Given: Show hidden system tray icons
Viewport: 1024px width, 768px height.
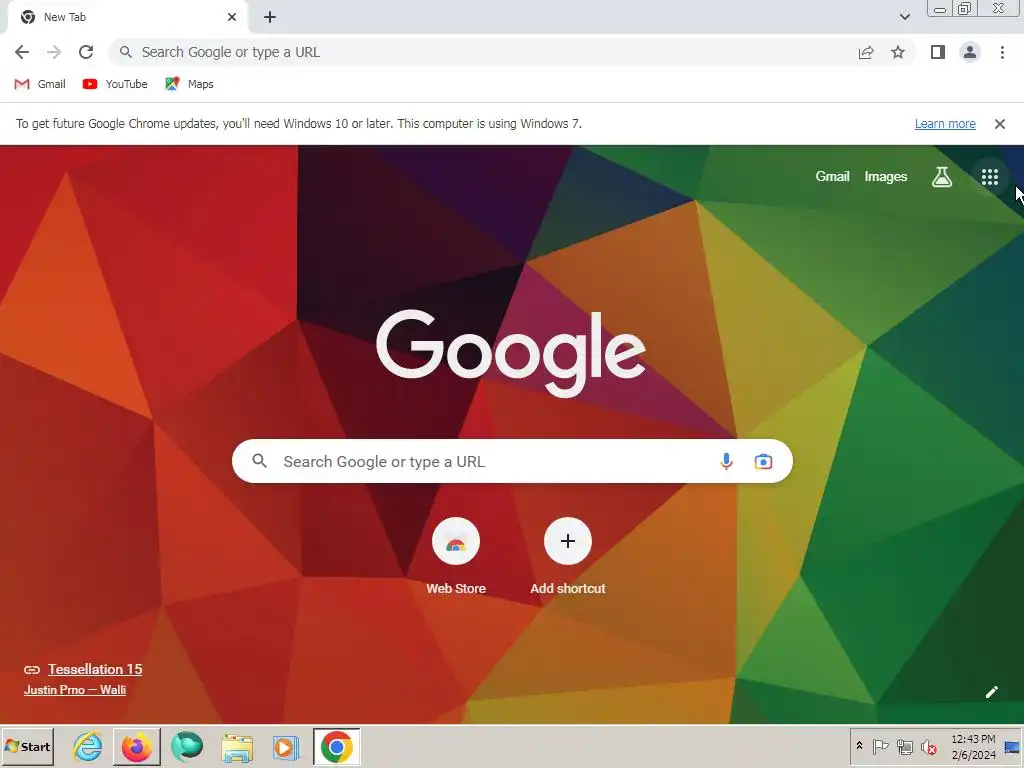Looking at the screenshot, I should click(x=859, y=746).
